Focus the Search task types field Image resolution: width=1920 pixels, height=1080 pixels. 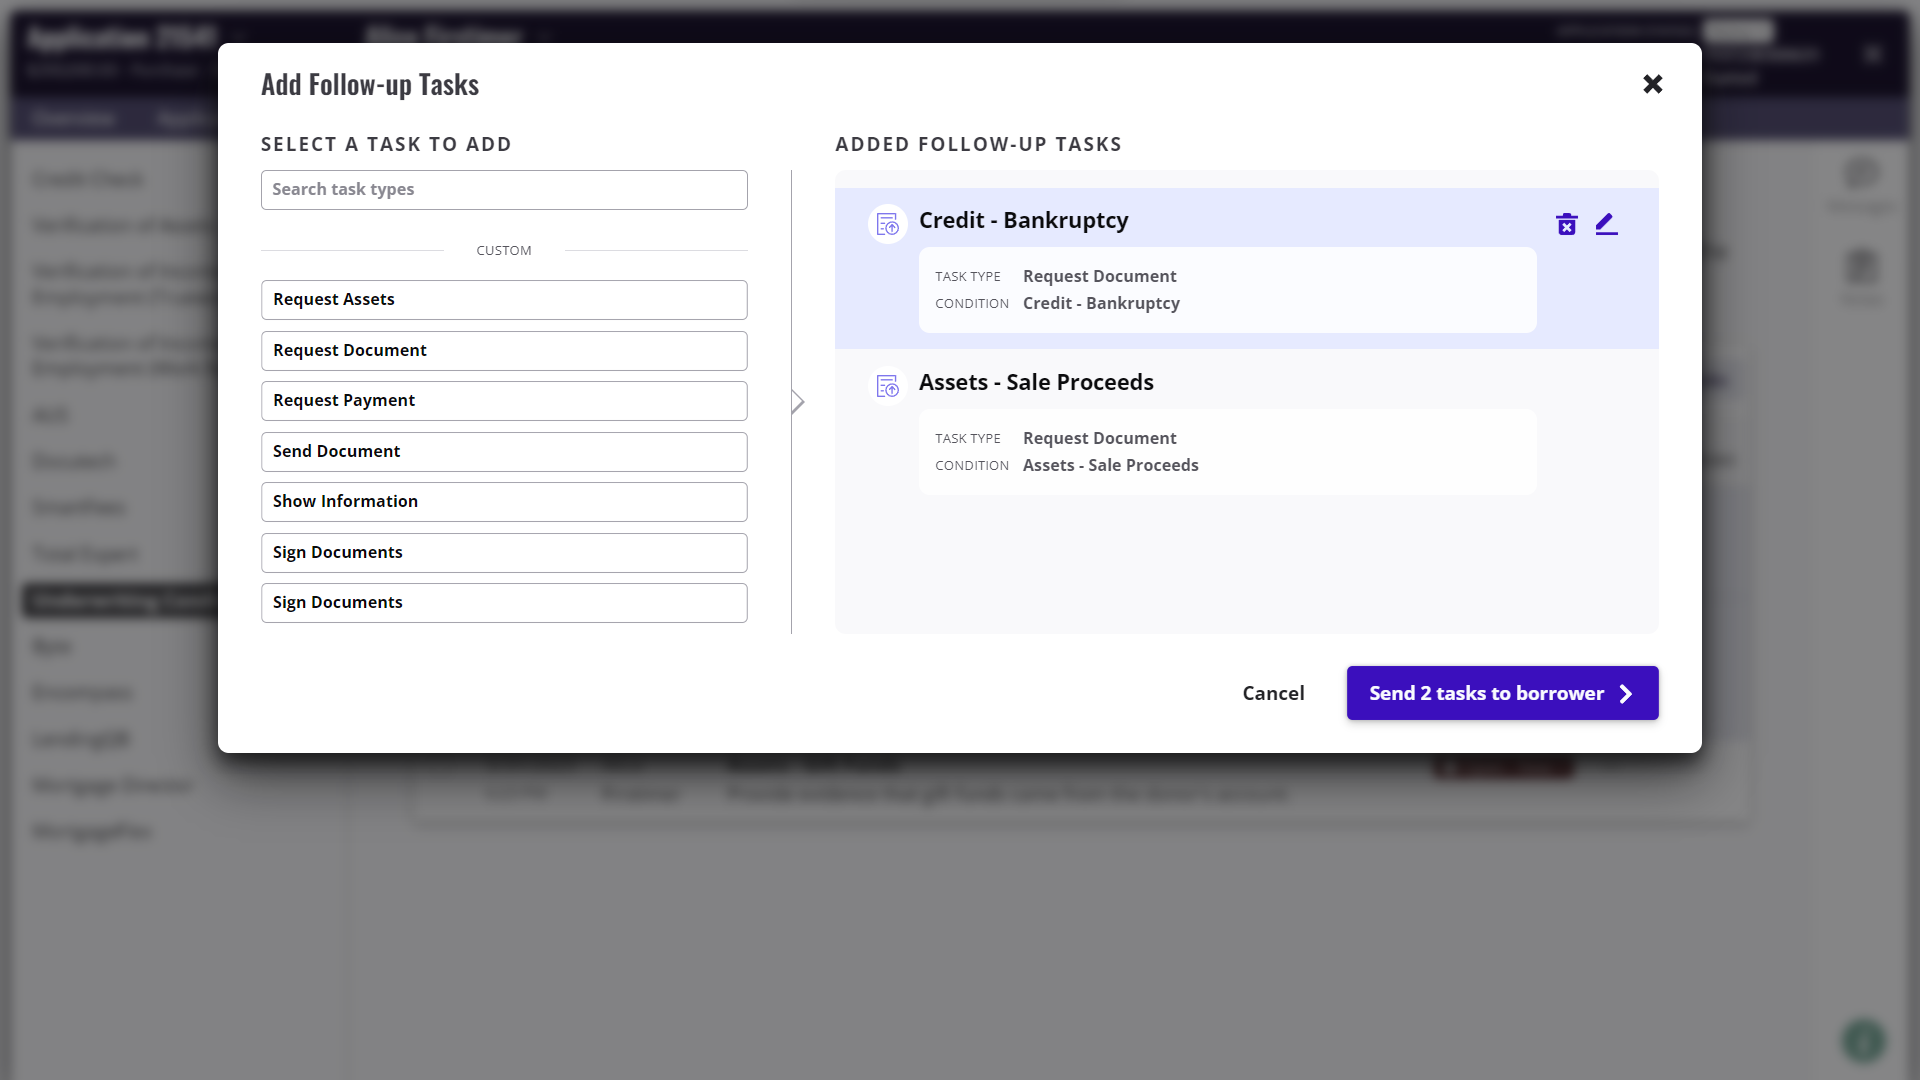pyautogui.click(x=504, y=190)
